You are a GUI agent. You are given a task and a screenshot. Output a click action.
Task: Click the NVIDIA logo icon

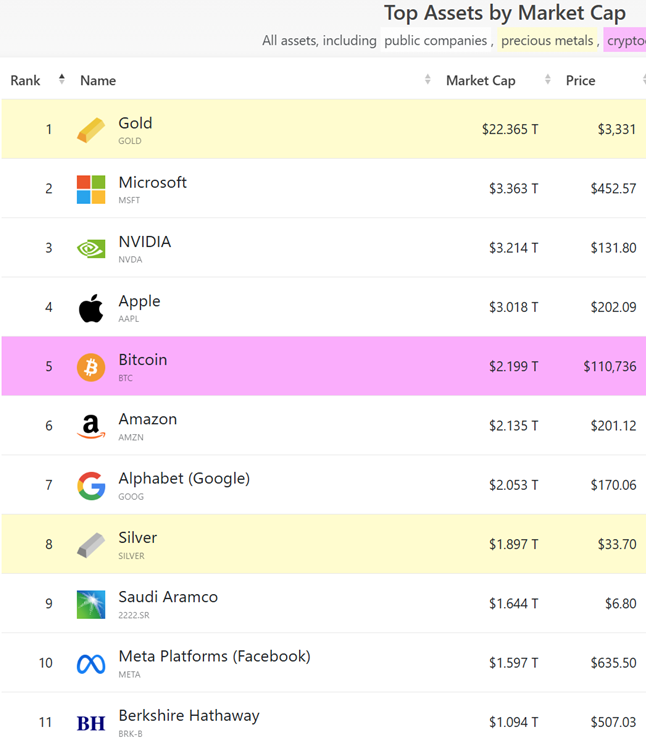point(91,249)
